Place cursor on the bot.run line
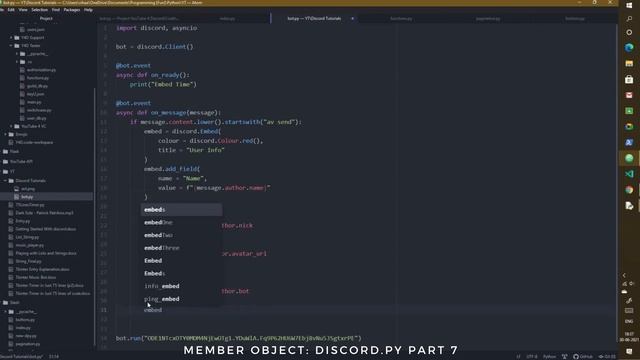 [x=239, y=338]
